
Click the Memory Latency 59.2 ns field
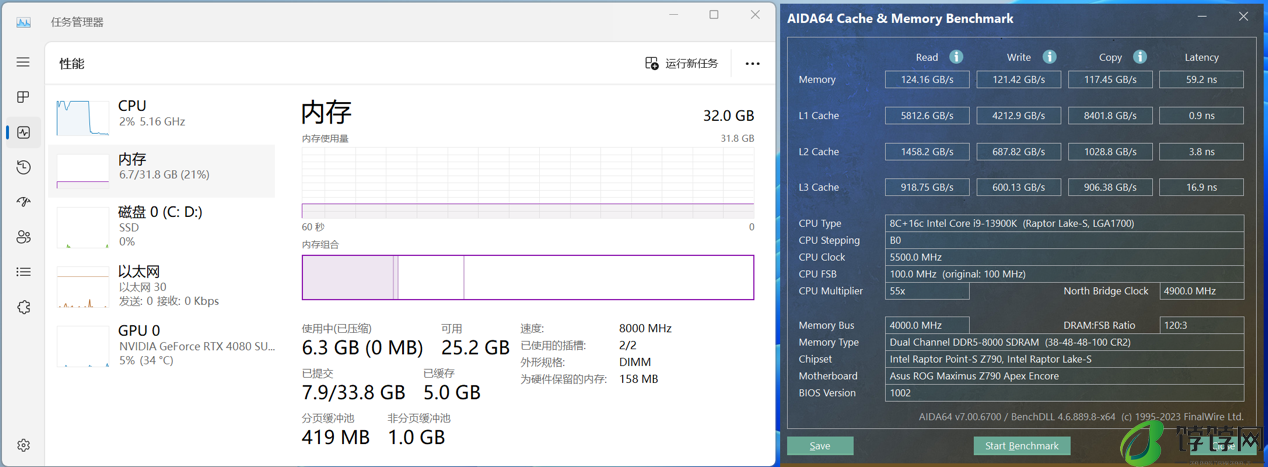coord(1201,79)
